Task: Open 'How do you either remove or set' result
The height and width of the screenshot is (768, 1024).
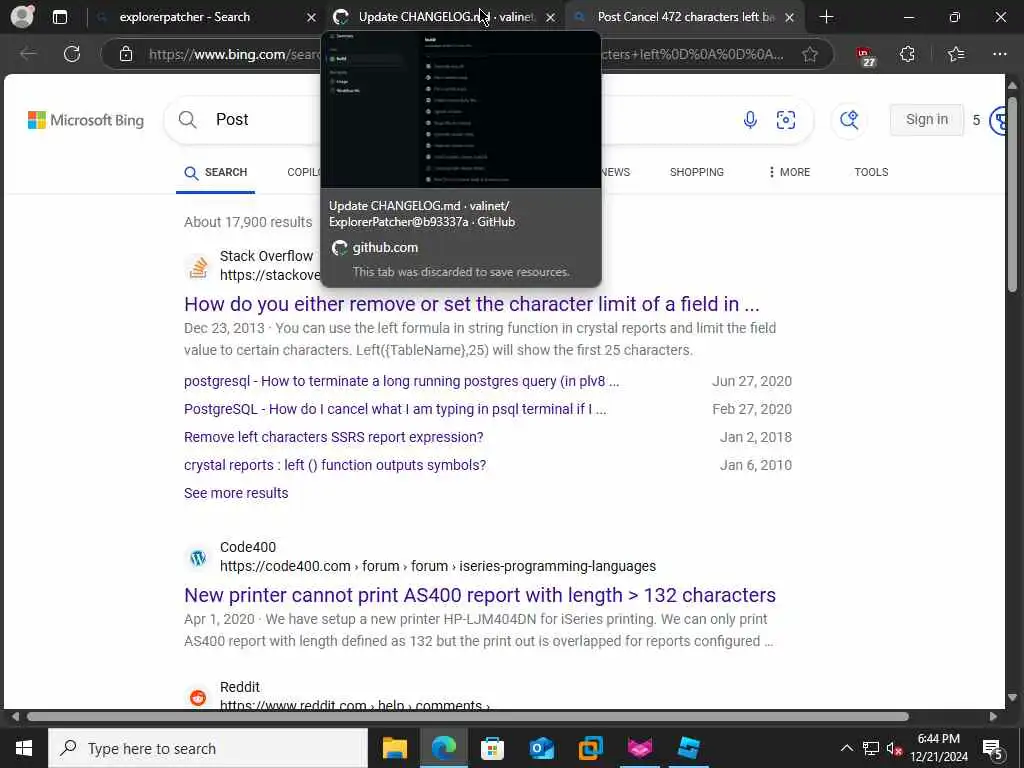Action: click(472, 304)
